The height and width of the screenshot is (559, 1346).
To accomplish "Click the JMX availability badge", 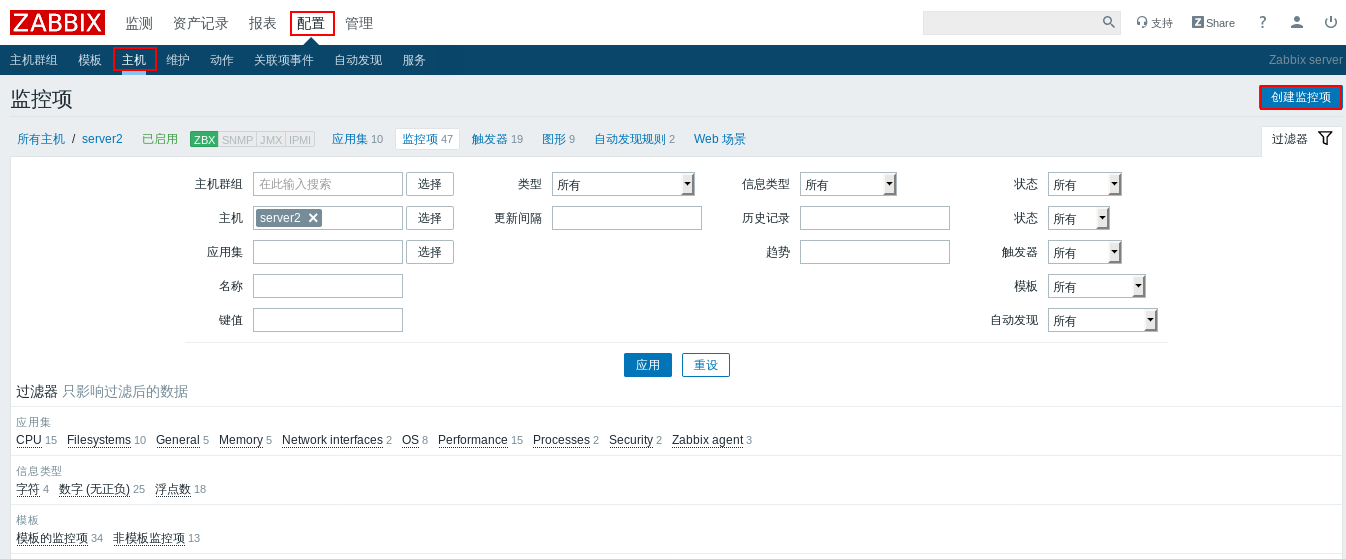I will tap(271, 140).
